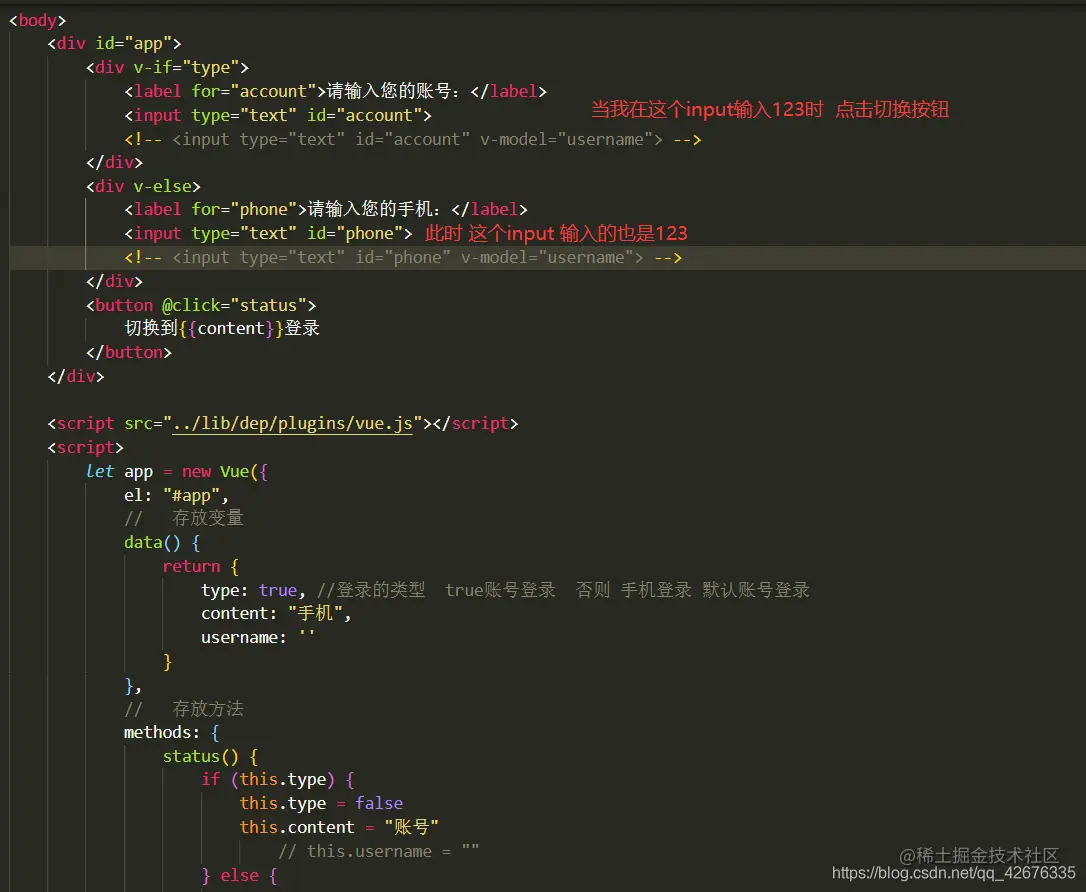Click the data() { line

162,542
